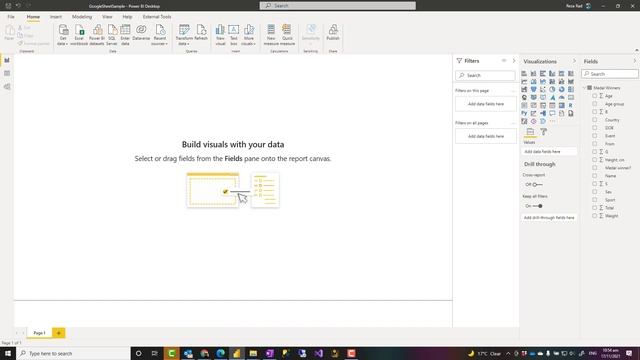Click the title bar Search box

(338, 6)
